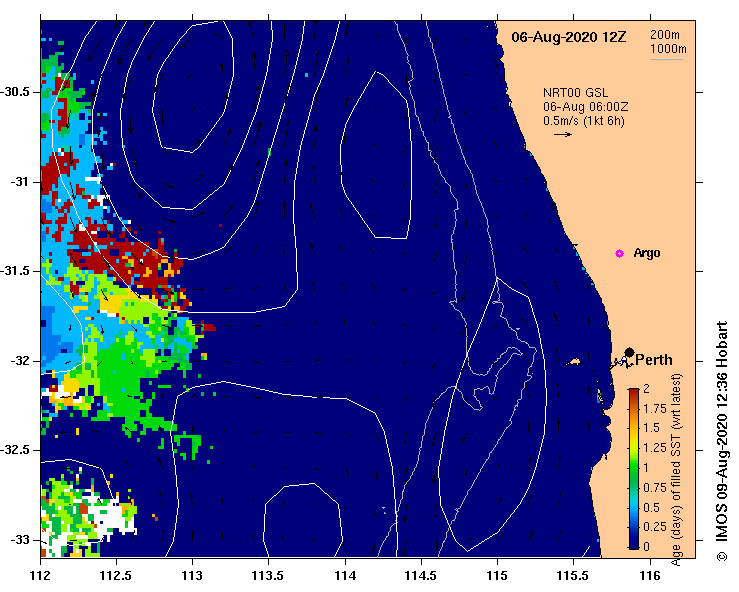The image size is (739, 592).
Task: Click the -33 latitude axis label
Action: click(x=20, y=540)
